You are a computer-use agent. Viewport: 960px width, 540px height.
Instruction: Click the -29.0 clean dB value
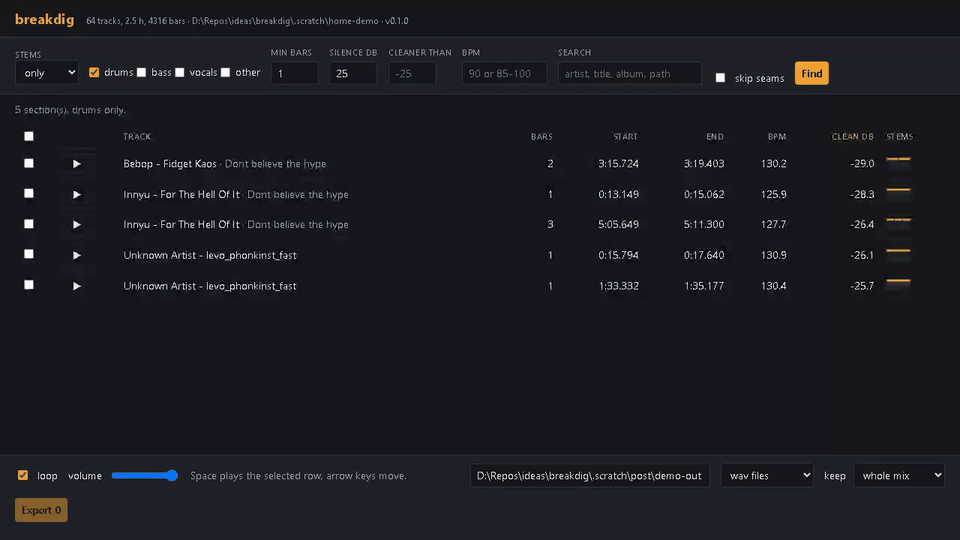862,163
